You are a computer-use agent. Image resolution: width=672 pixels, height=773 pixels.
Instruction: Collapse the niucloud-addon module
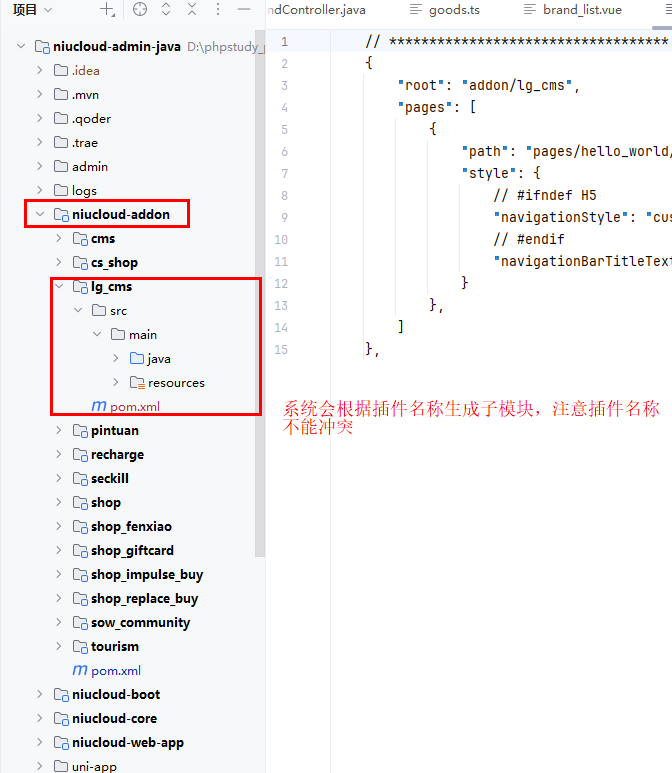click(40, 215)
